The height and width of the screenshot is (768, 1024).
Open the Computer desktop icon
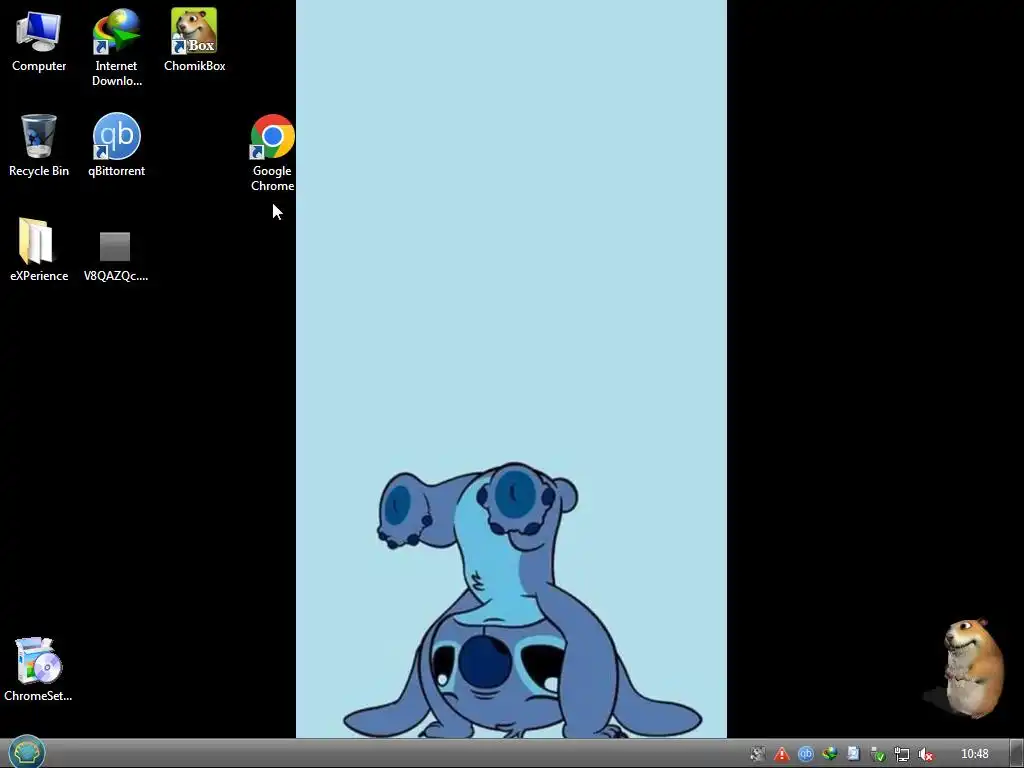tap(39, 40)
